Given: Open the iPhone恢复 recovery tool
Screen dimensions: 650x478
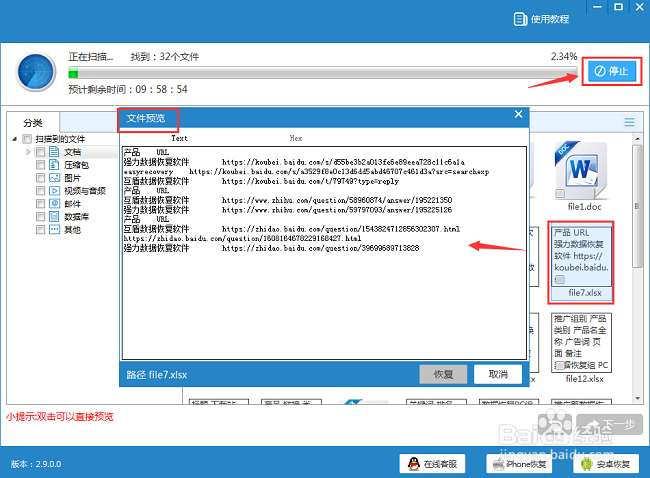Looking at the screenshot, I should coord(519,463).
